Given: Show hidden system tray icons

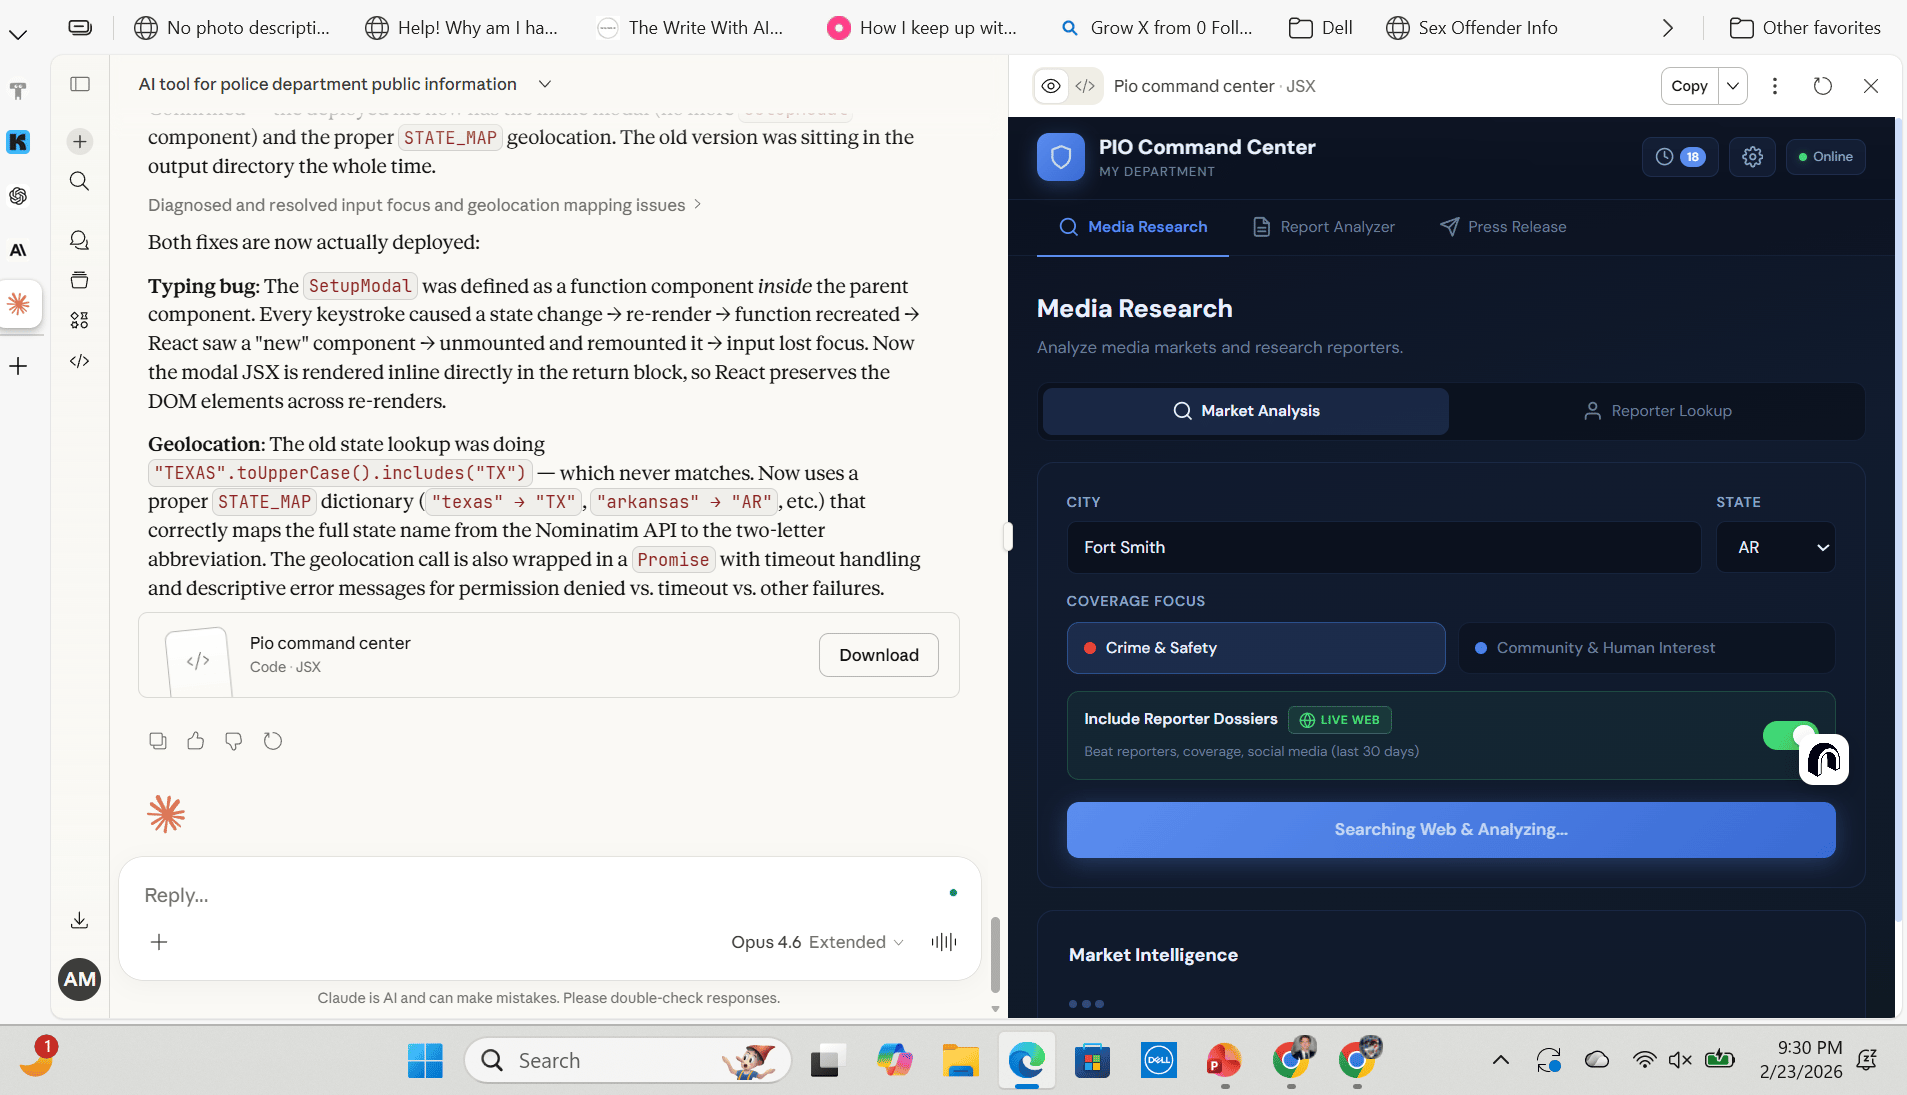Looking at the screenshot, I should point(1501,1060).
